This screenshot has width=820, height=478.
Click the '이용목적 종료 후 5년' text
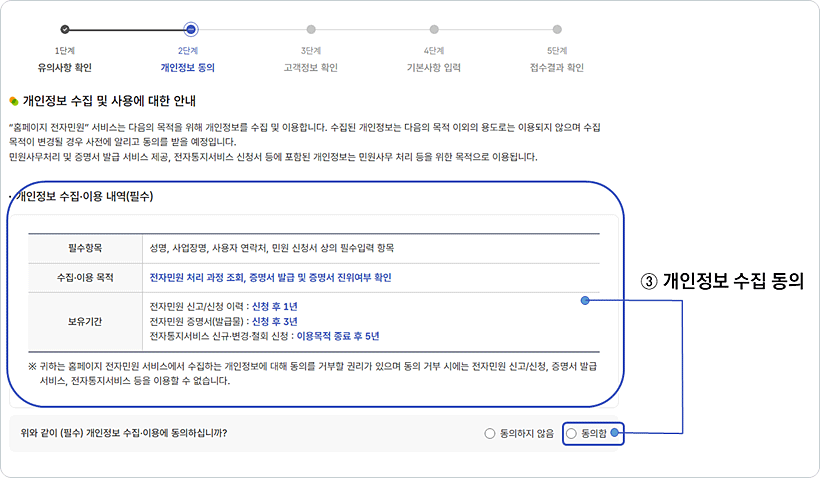[338, 336]
